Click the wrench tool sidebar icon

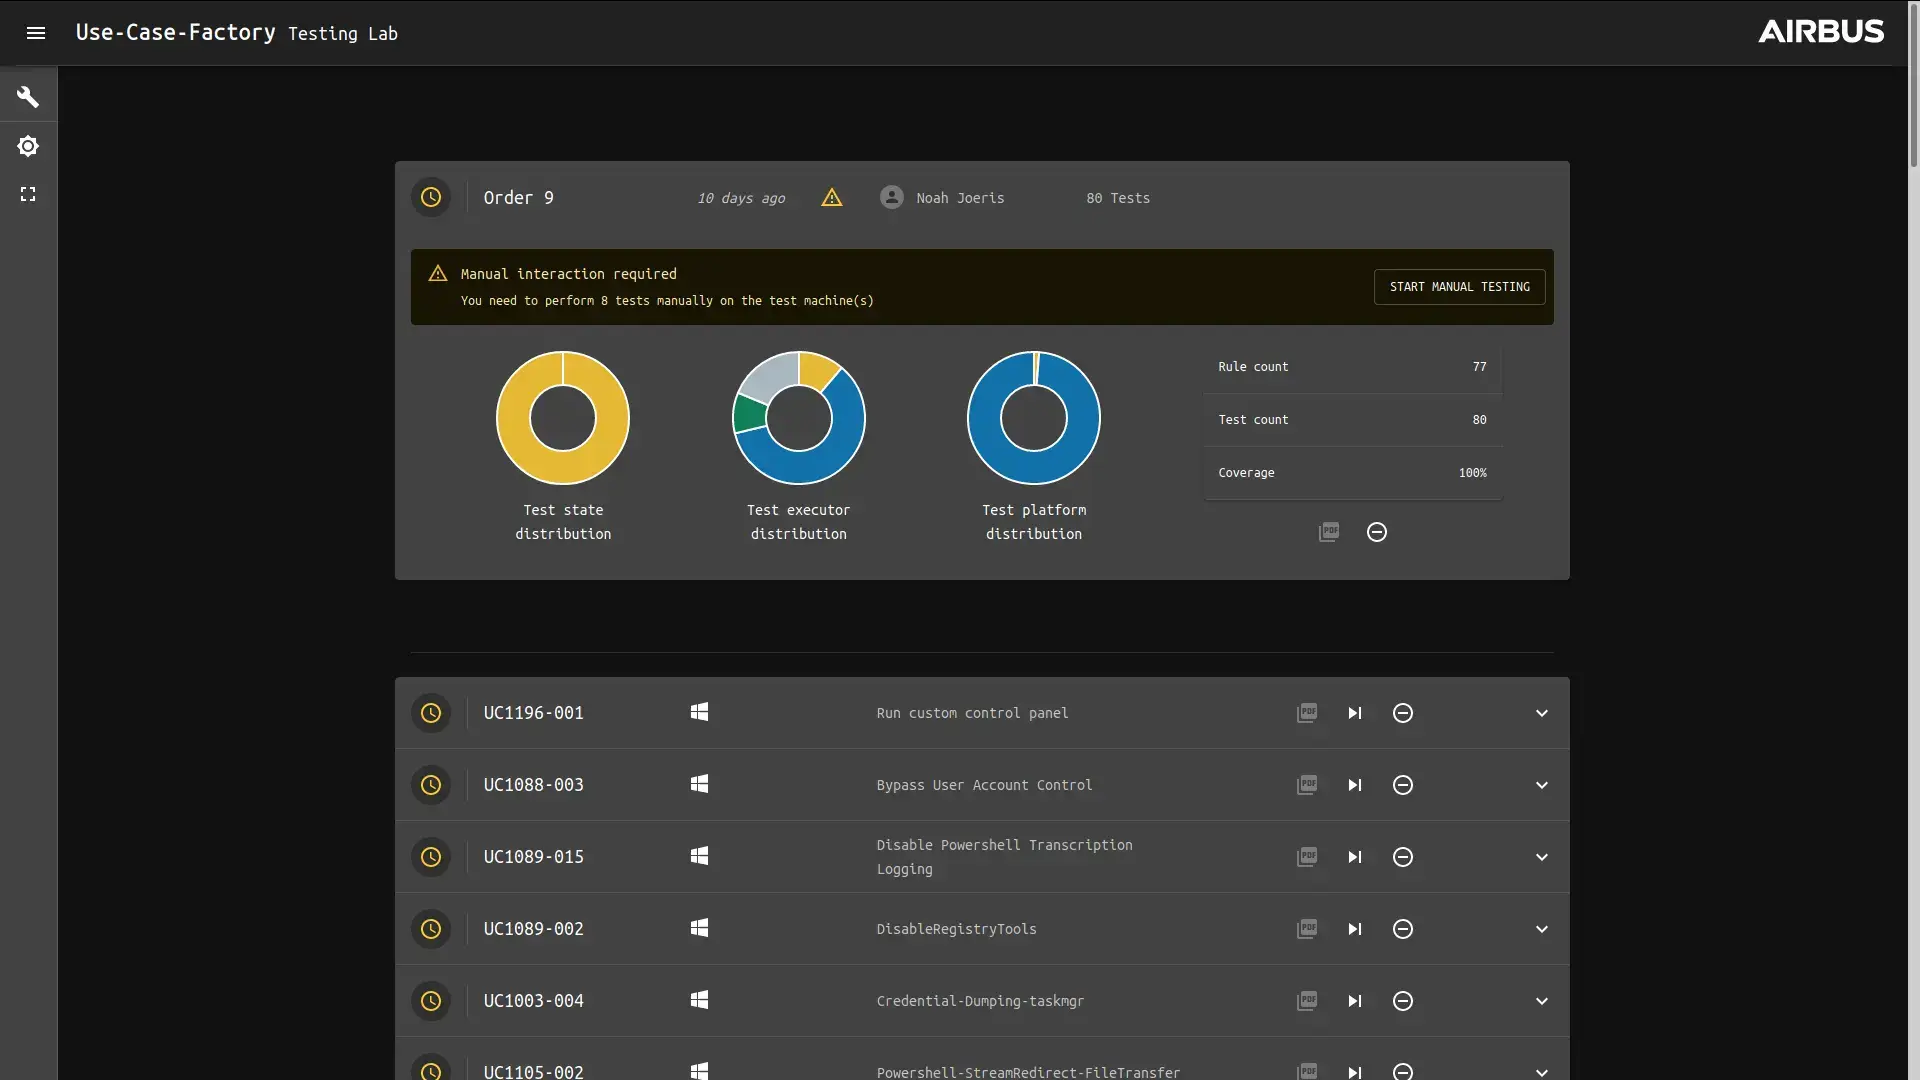pyautogui.click(x=28, y=97)
